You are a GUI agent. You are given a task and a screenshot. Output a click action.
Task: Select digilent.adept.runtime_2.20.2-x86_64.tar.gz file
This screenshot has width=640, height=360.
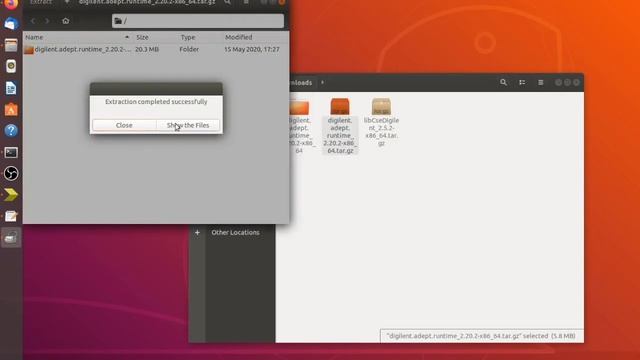(340, 127)
